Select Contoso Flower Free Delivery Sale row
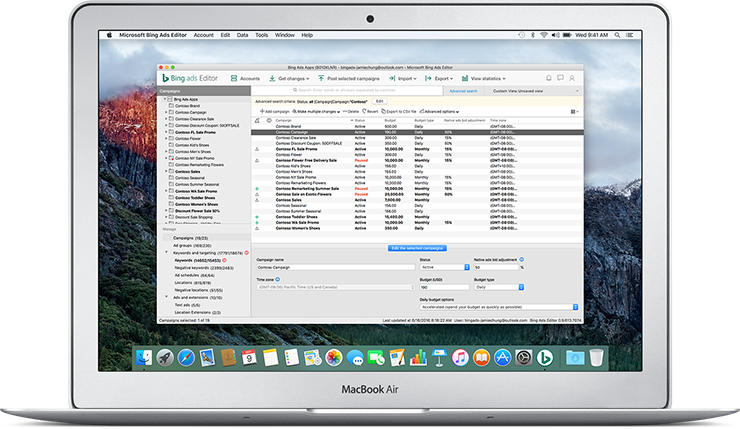 coord(417,160)
